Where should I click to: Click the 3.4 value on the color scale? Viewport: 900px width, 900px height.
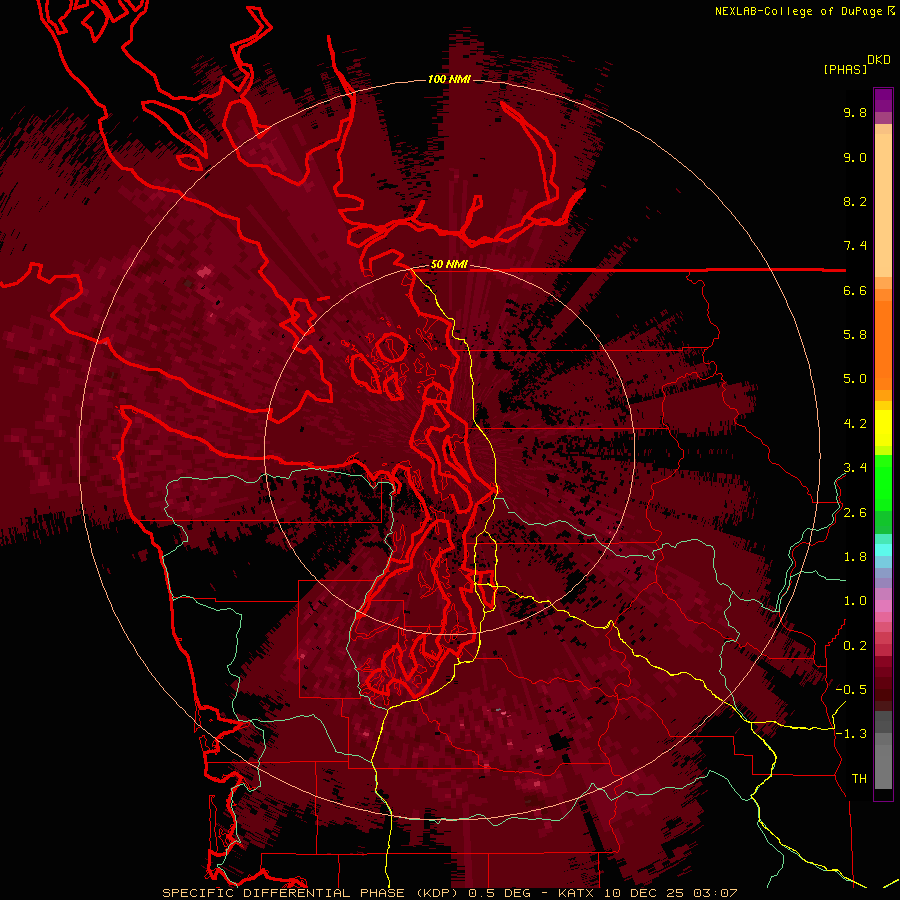pos(855,468)
